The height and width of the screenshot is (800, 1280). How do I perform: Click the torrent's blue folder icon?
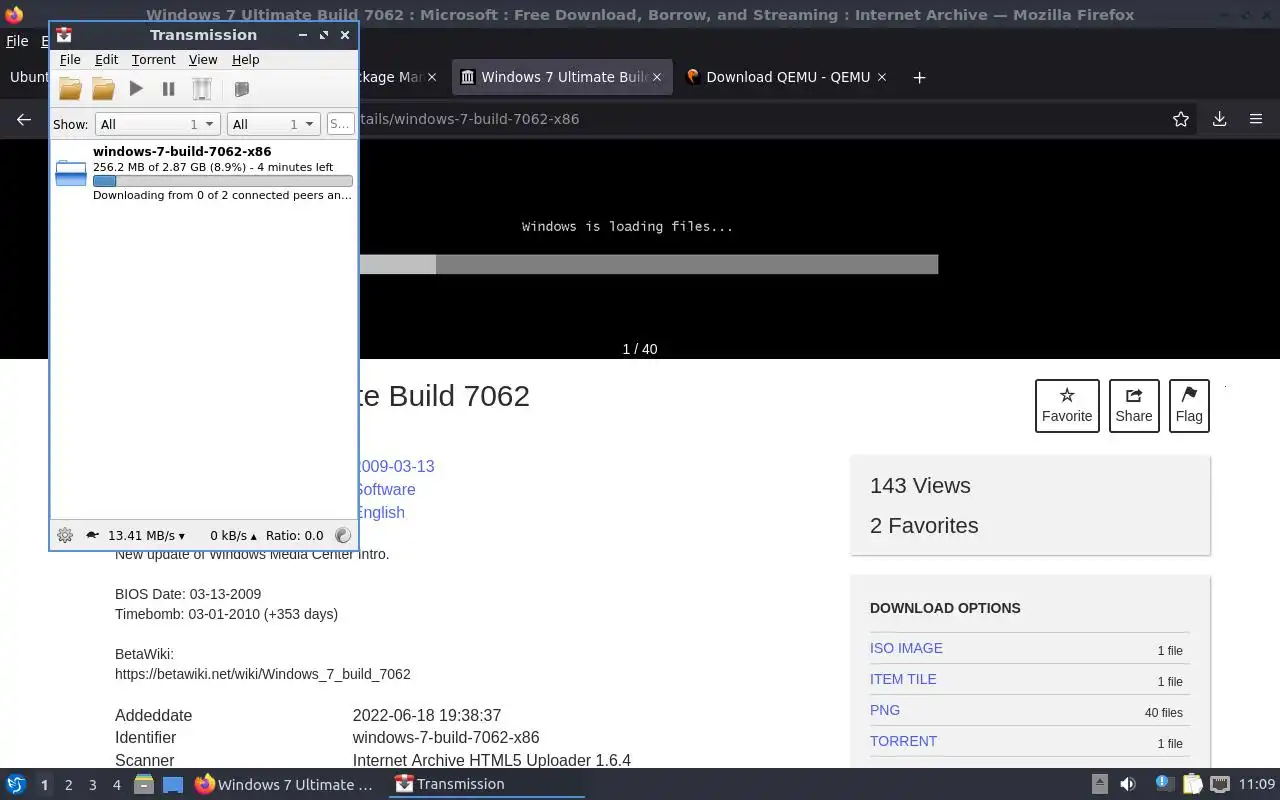click(x=71, y=173)
